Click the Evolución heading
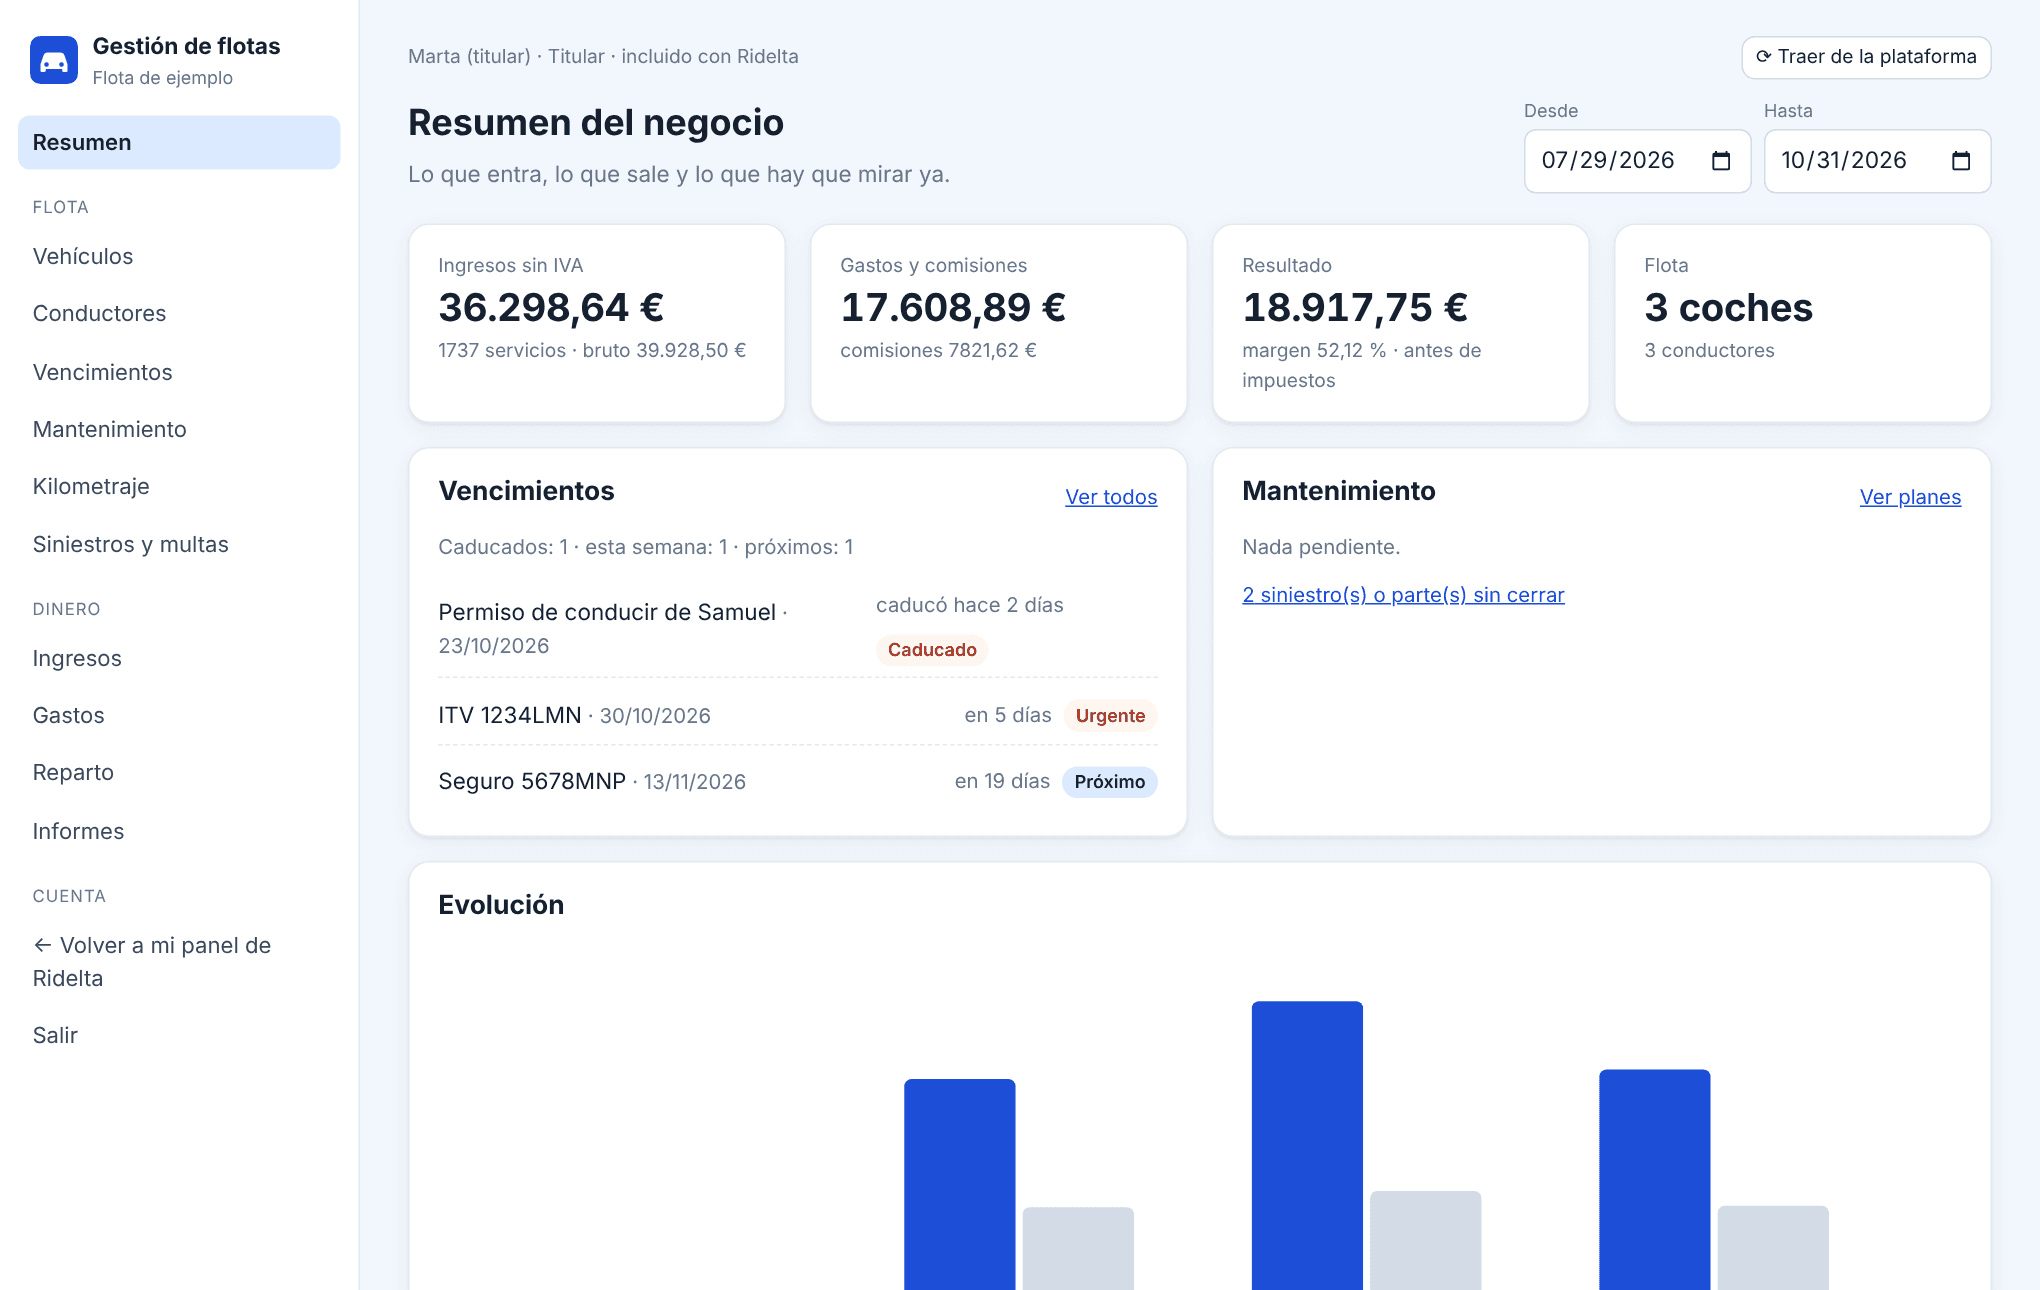 pos(501,905)
